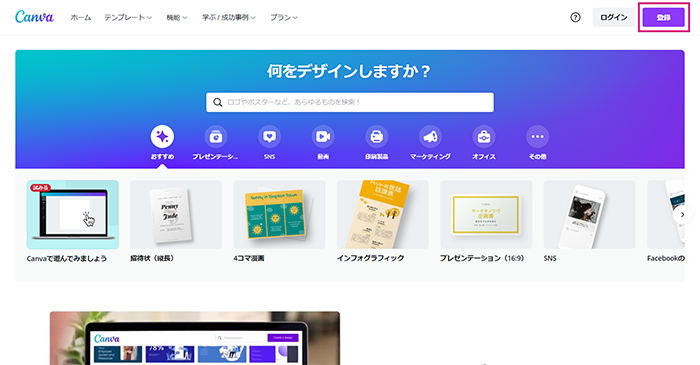Open the インフォグラフィック template thumbnail
This screenshot has width=700, height=365.
tap(383, 214)
